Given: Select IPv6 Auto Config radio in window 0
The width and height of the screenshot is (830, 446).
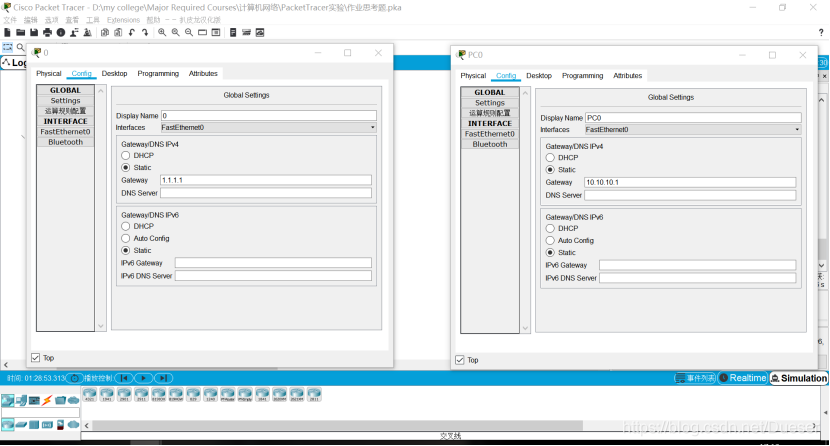Looking at the screenshot, I should point(125,239).
